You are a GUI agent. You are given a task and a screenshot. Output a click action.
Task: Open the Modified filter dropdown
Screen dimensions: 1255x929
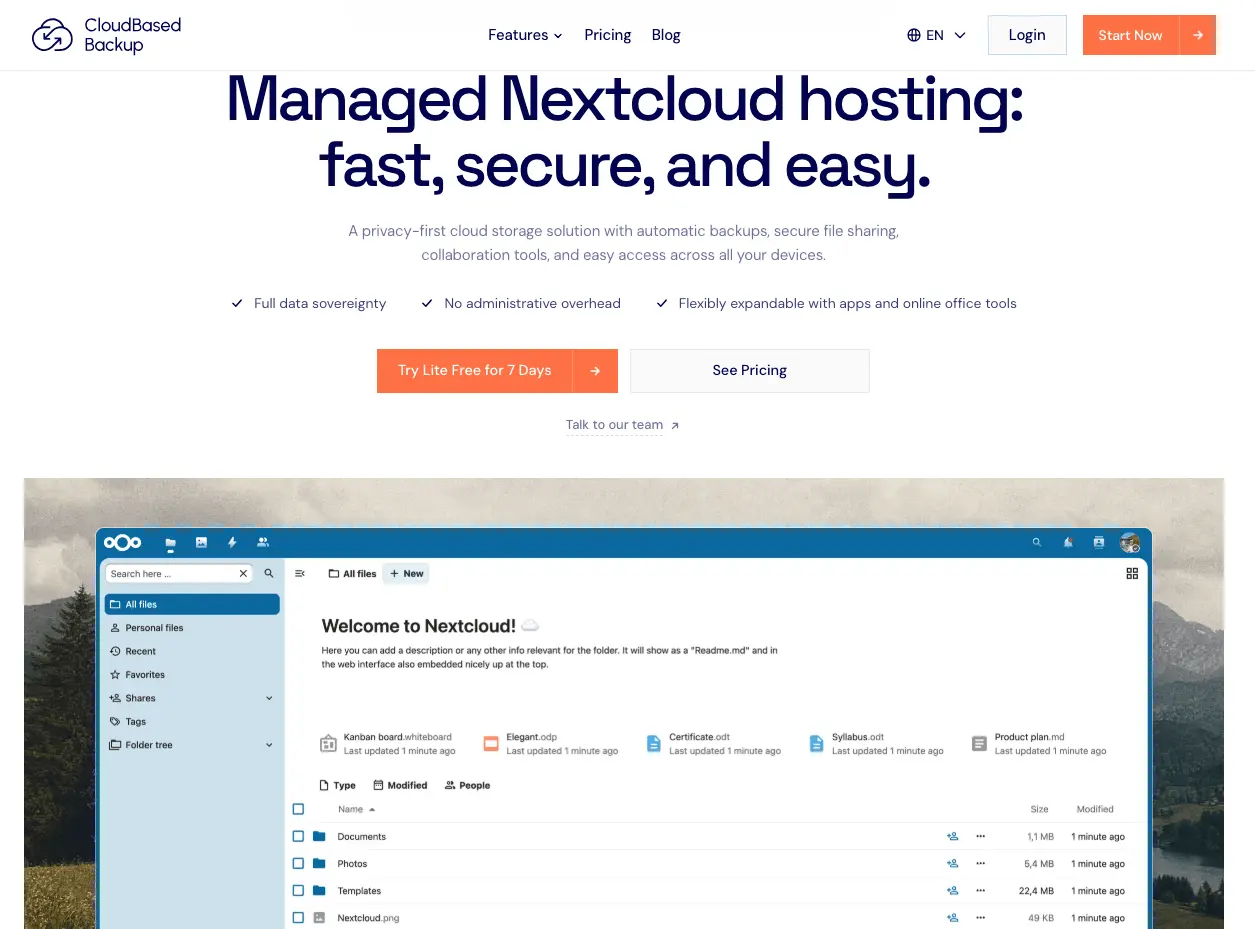coord(400,785)
